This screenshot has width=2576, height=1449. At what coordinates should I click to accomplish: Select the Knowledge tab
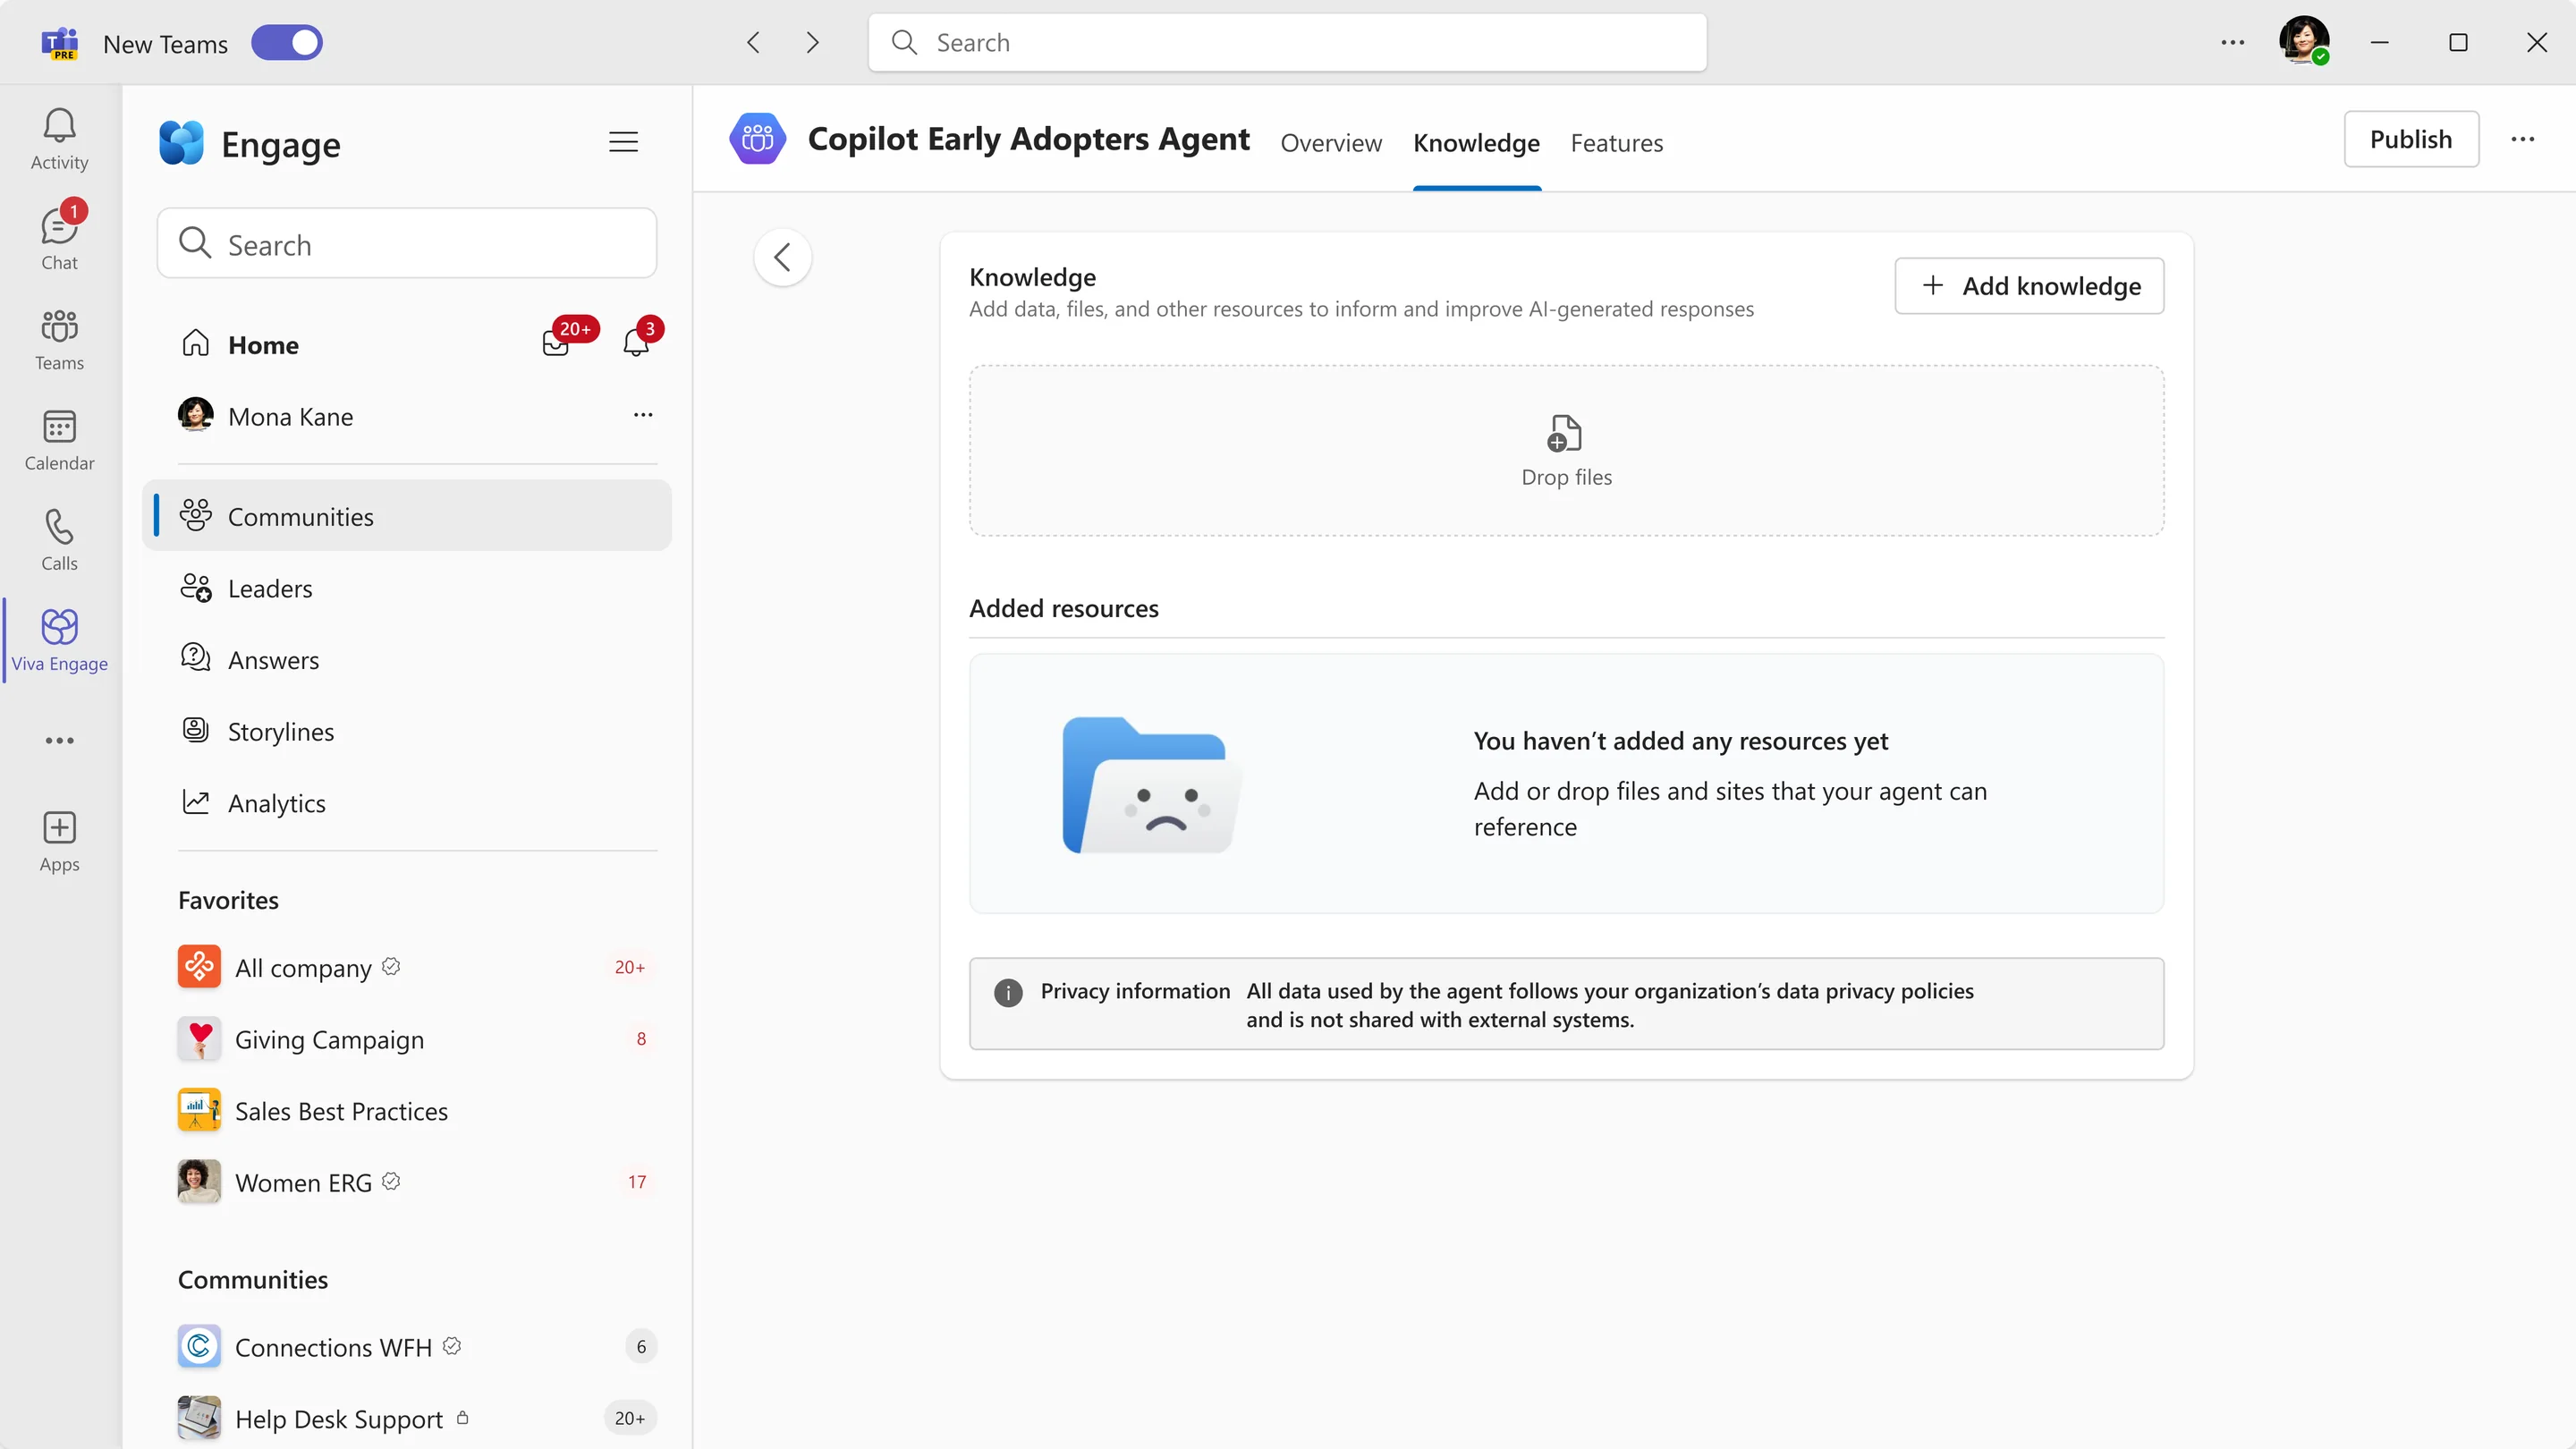(1476, 143)
